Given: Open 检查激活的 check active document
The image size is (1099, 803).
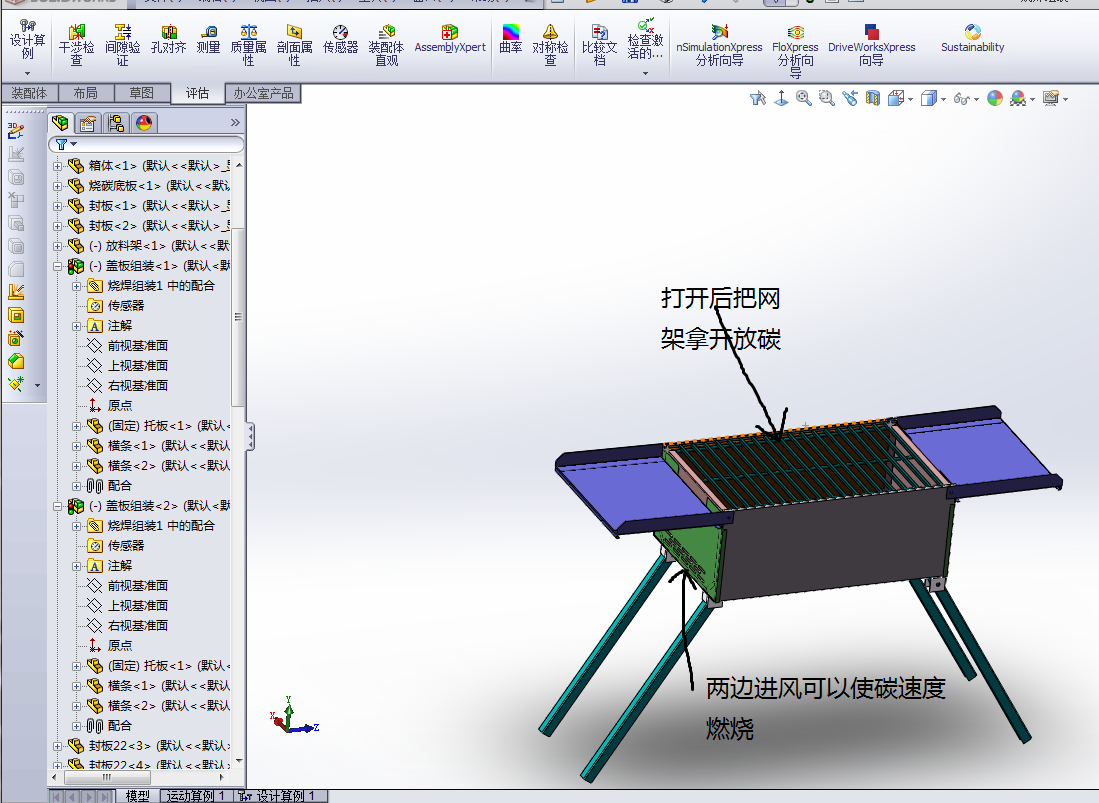Looking at the screenshot, I should click(x=646, y=41).
